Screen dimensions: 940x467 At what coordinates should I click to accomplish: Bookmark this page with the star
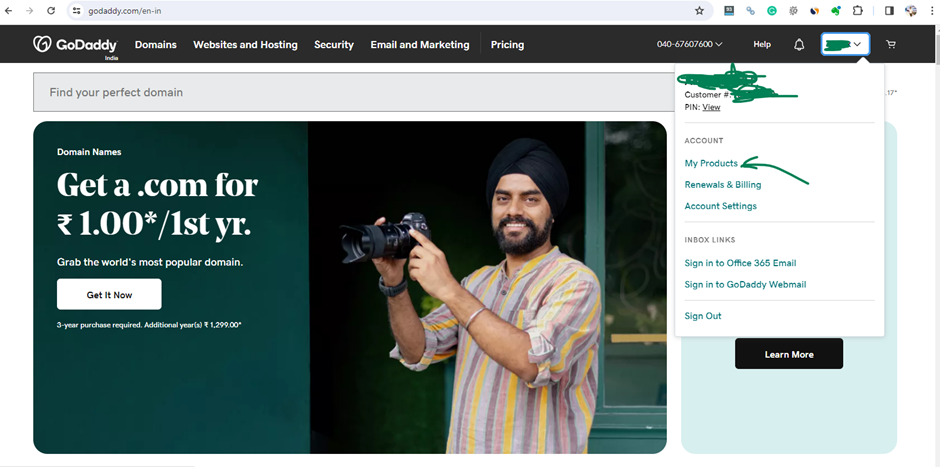699,11
